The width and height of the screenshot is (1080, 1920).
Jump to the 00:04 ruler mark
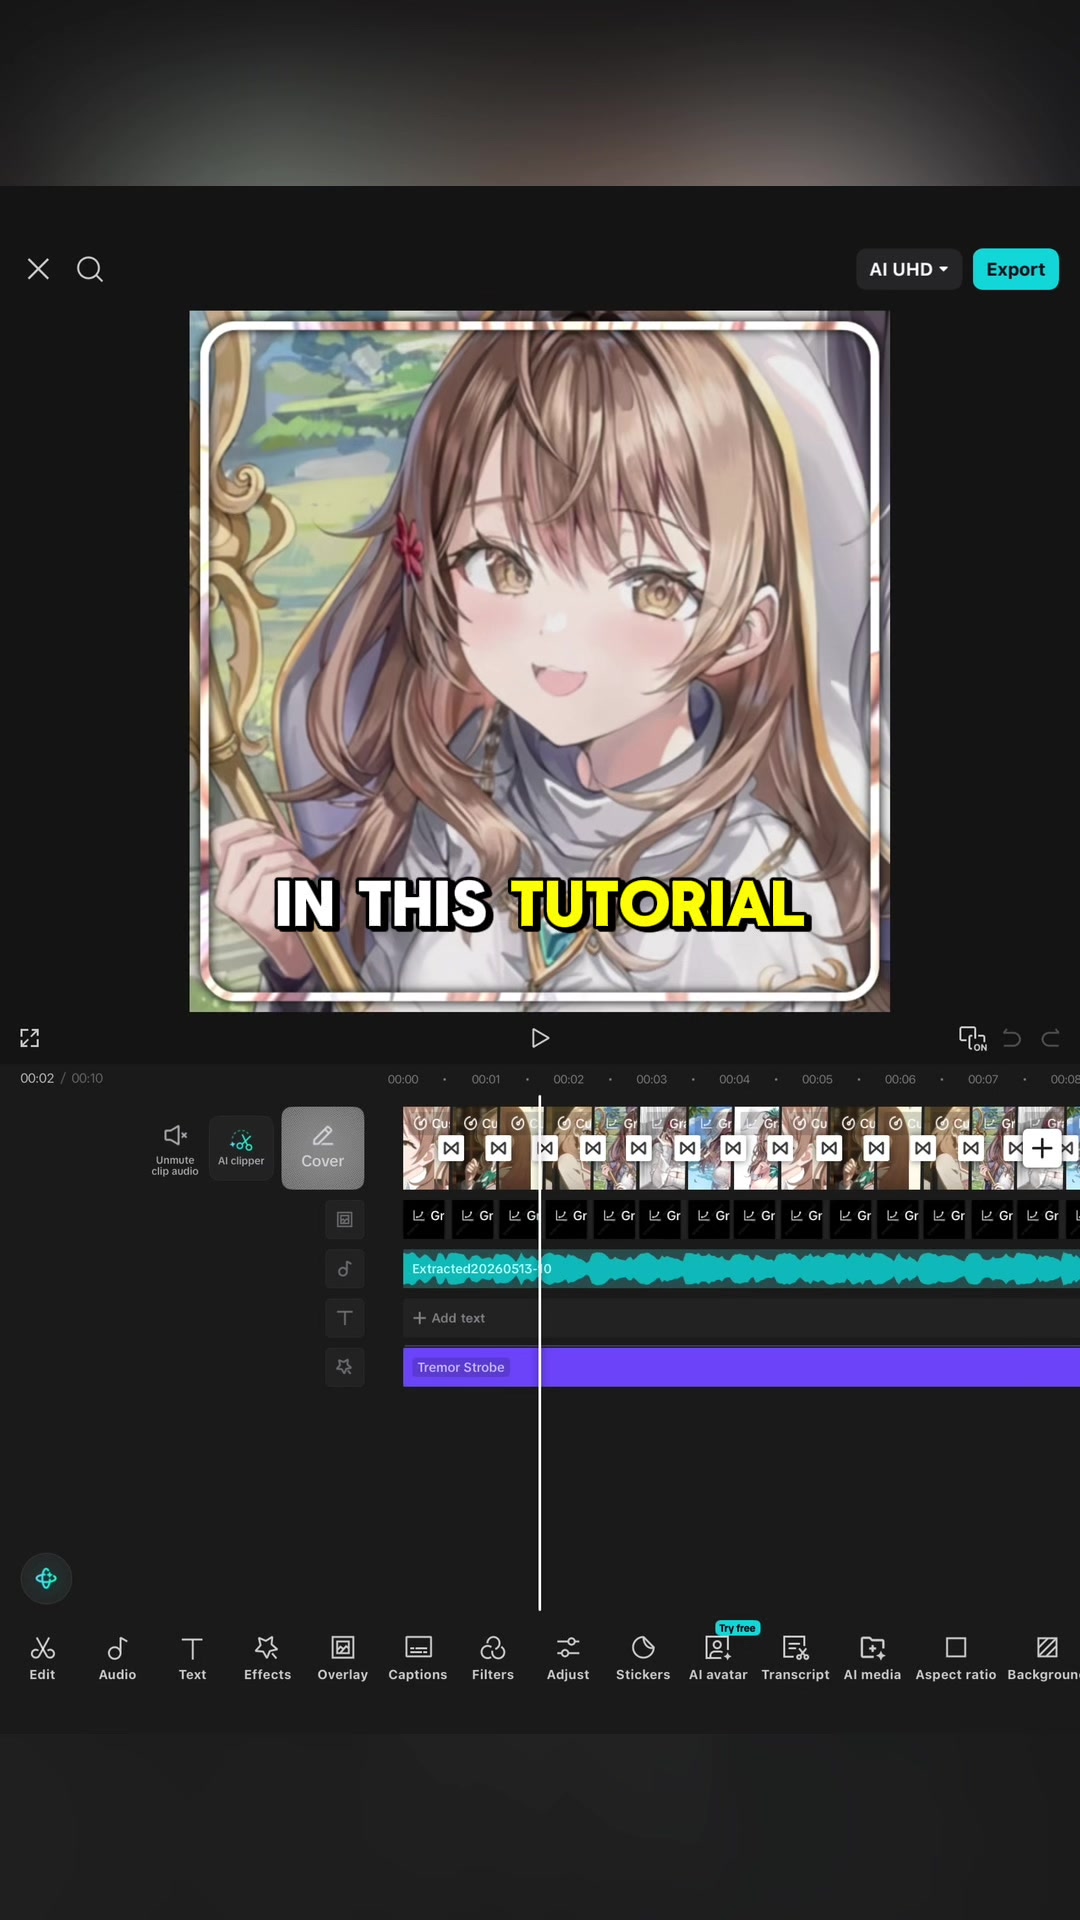pyautogui.click(x=734, y=1079)
